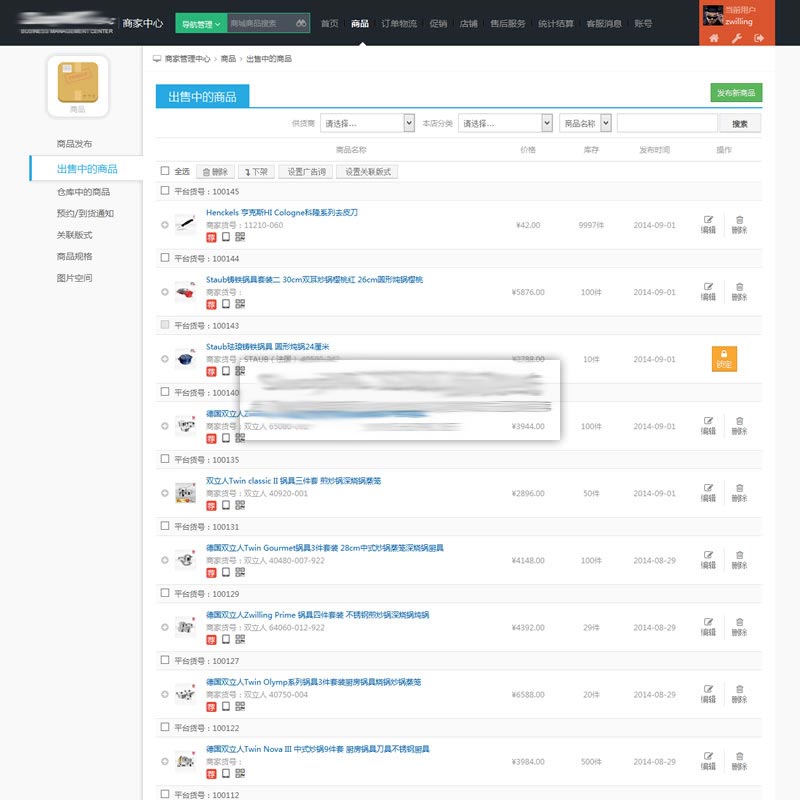Open 统计结算 in the top navigation
The image size is (800, 800).
(556, 23)
